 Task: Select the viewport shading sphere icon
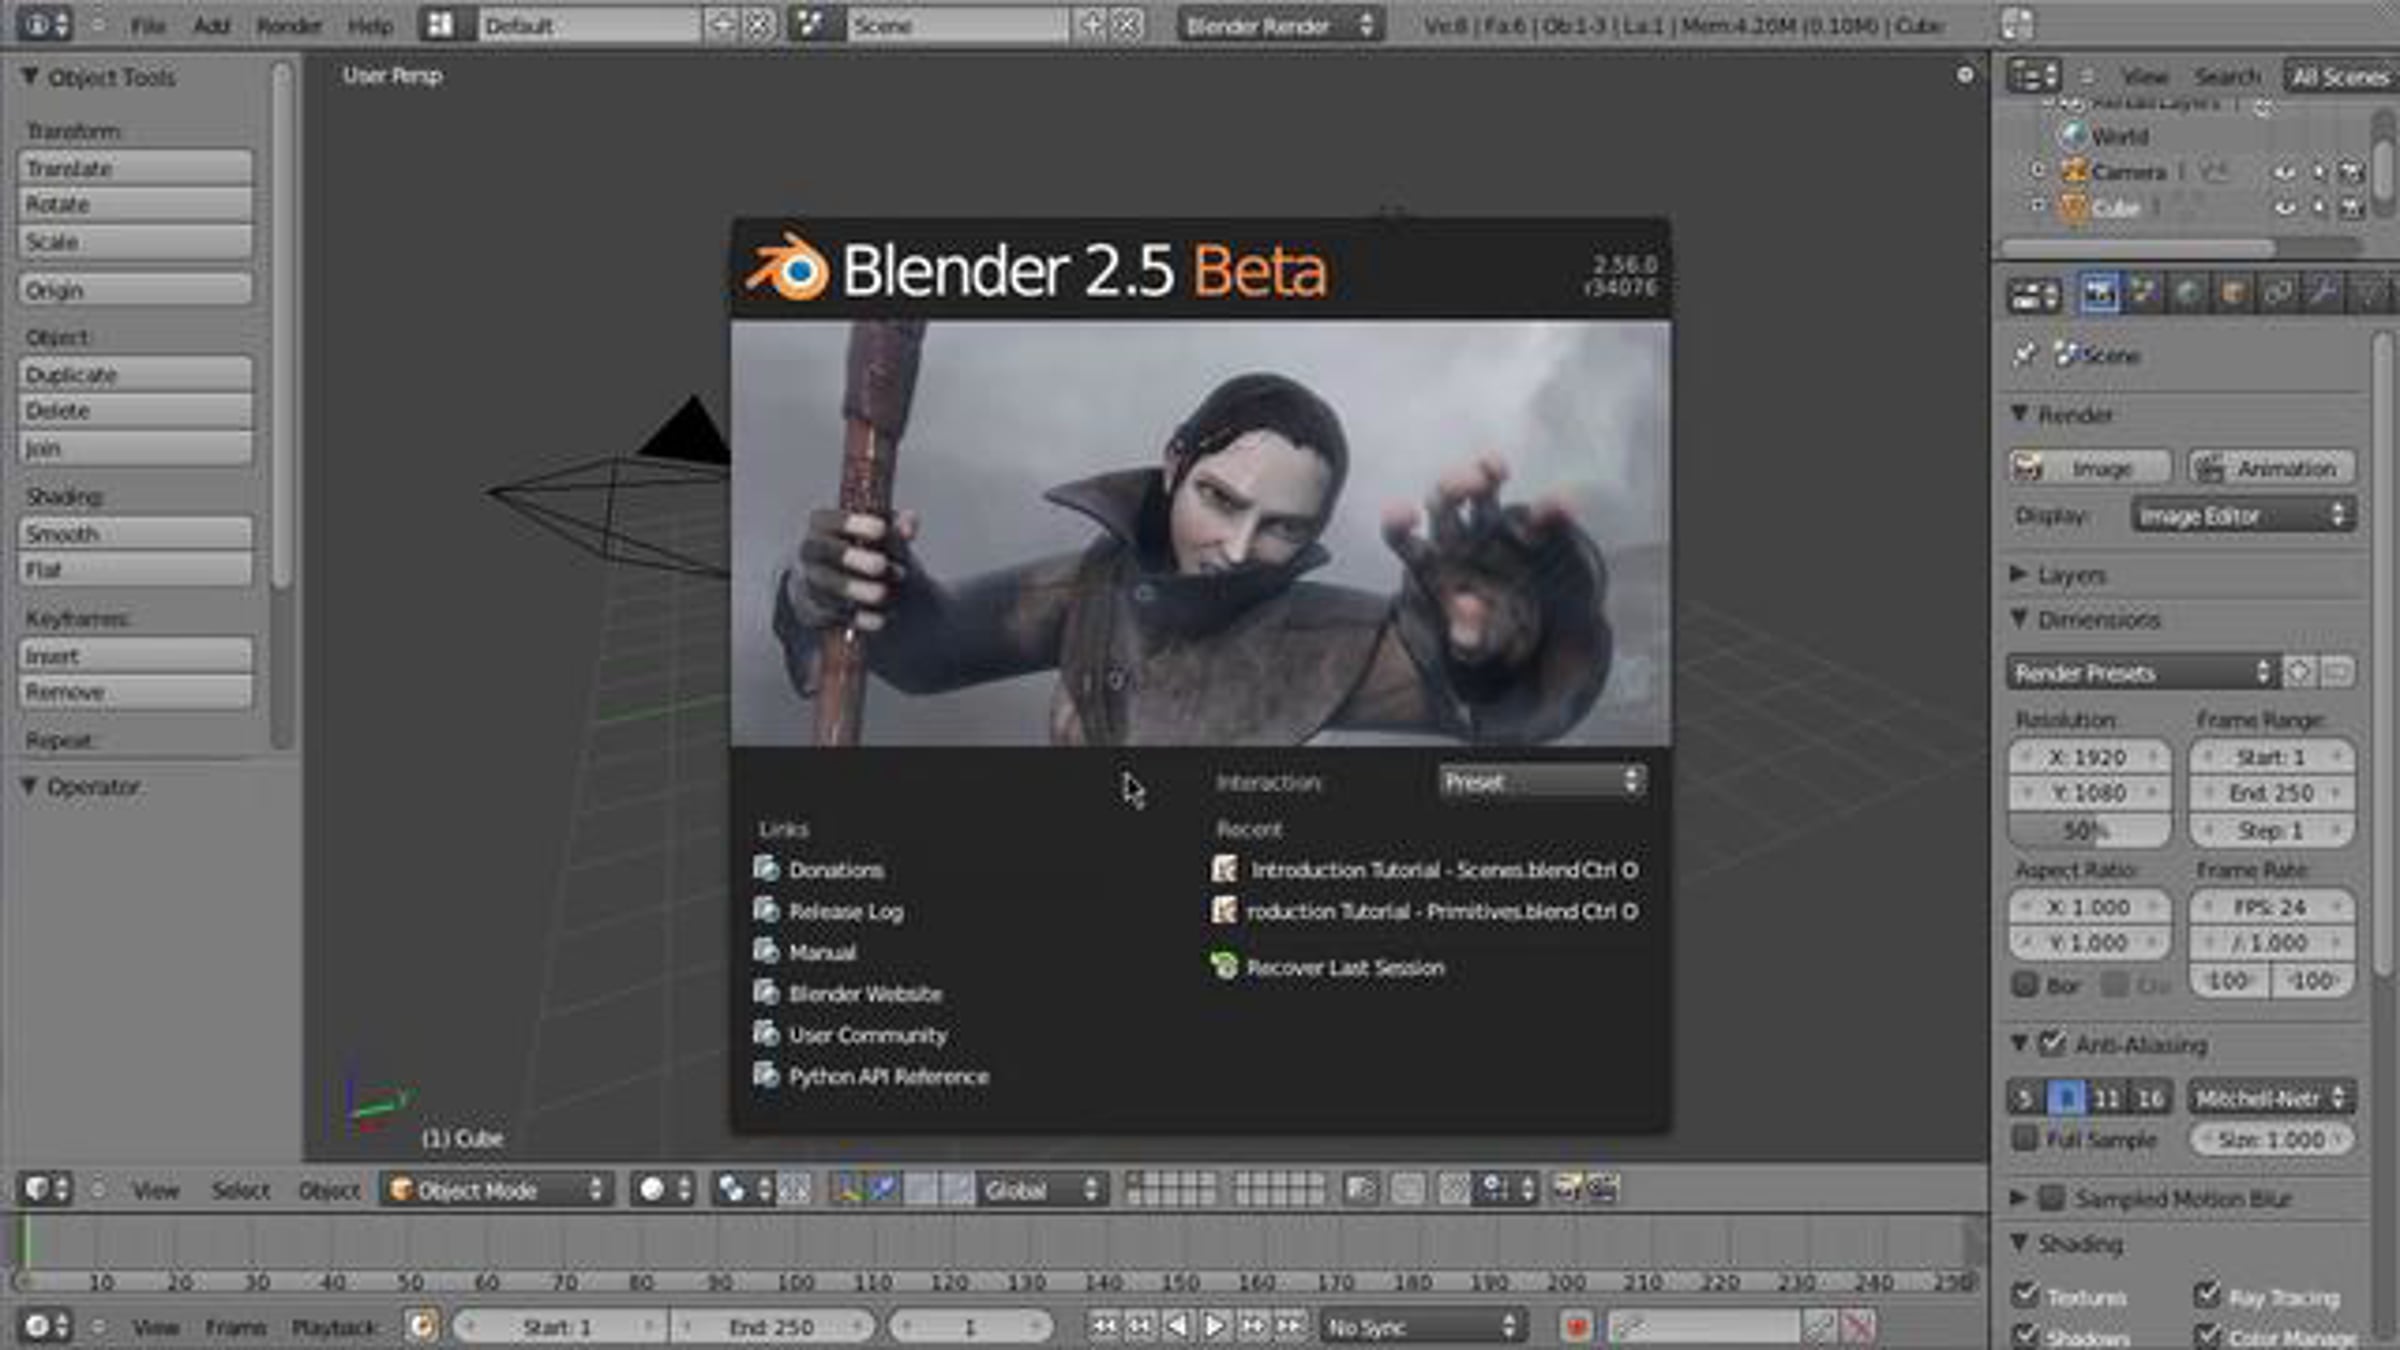click(652, 1189)
